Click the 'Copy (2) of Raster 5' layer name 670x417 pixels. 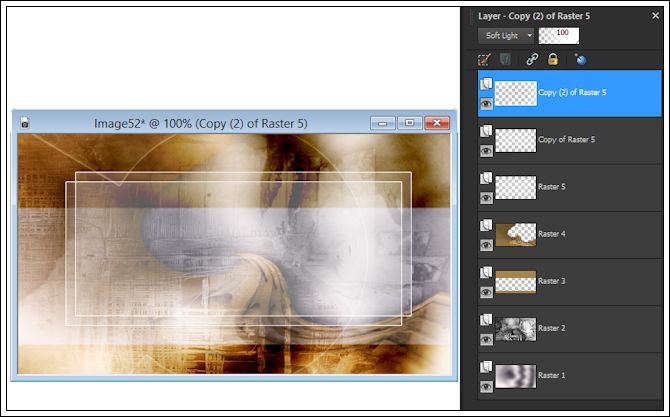click(572, 92)
